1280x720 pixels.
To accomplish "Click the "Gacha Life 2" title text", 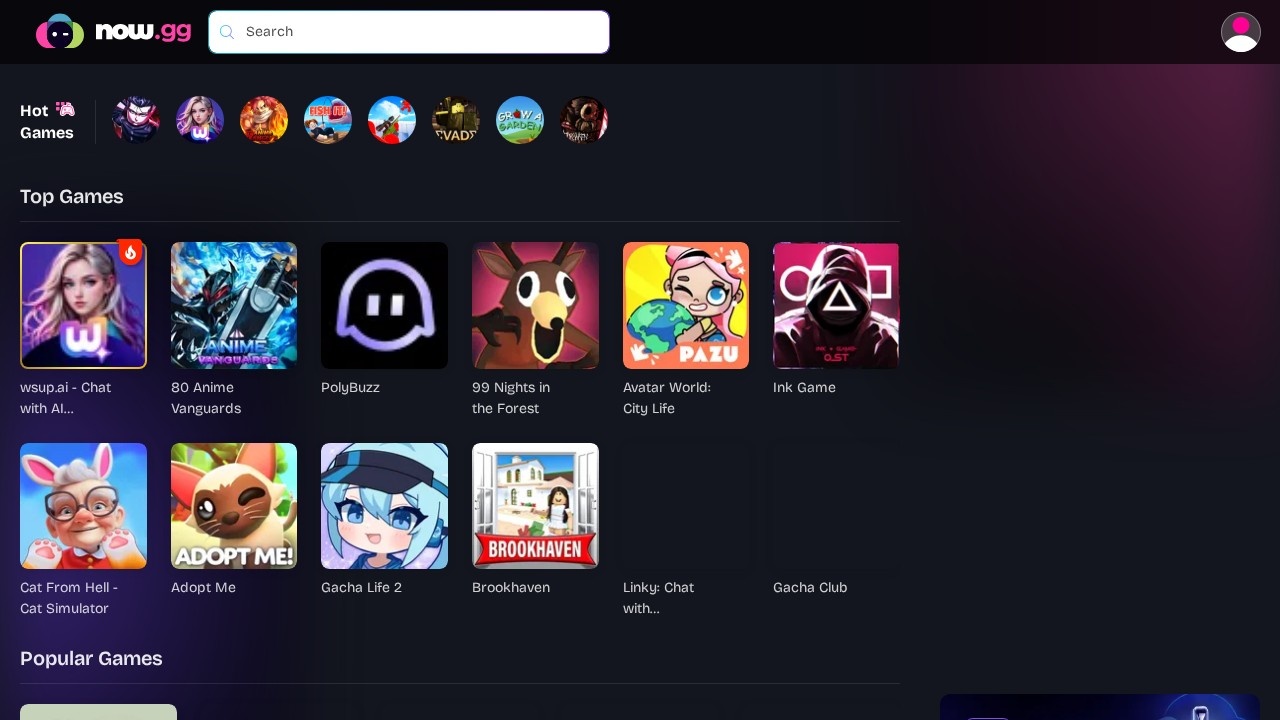I will (x=361, y=587).
